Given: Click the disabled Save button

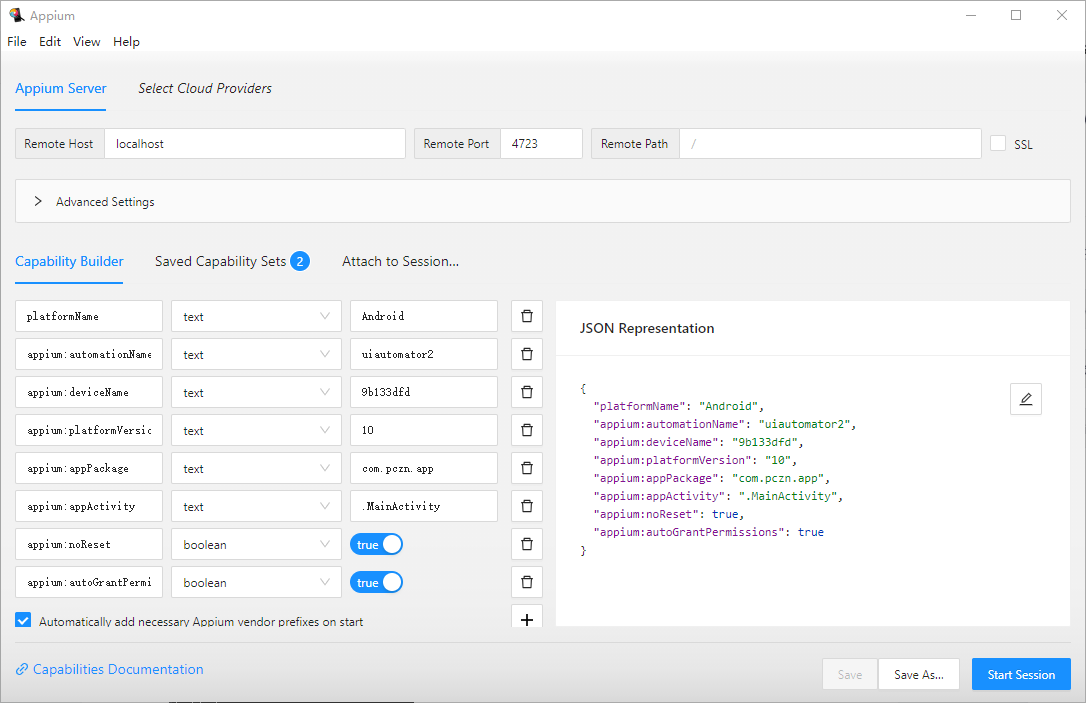Looking at the screenshot, I should click(x=850, y=674).
